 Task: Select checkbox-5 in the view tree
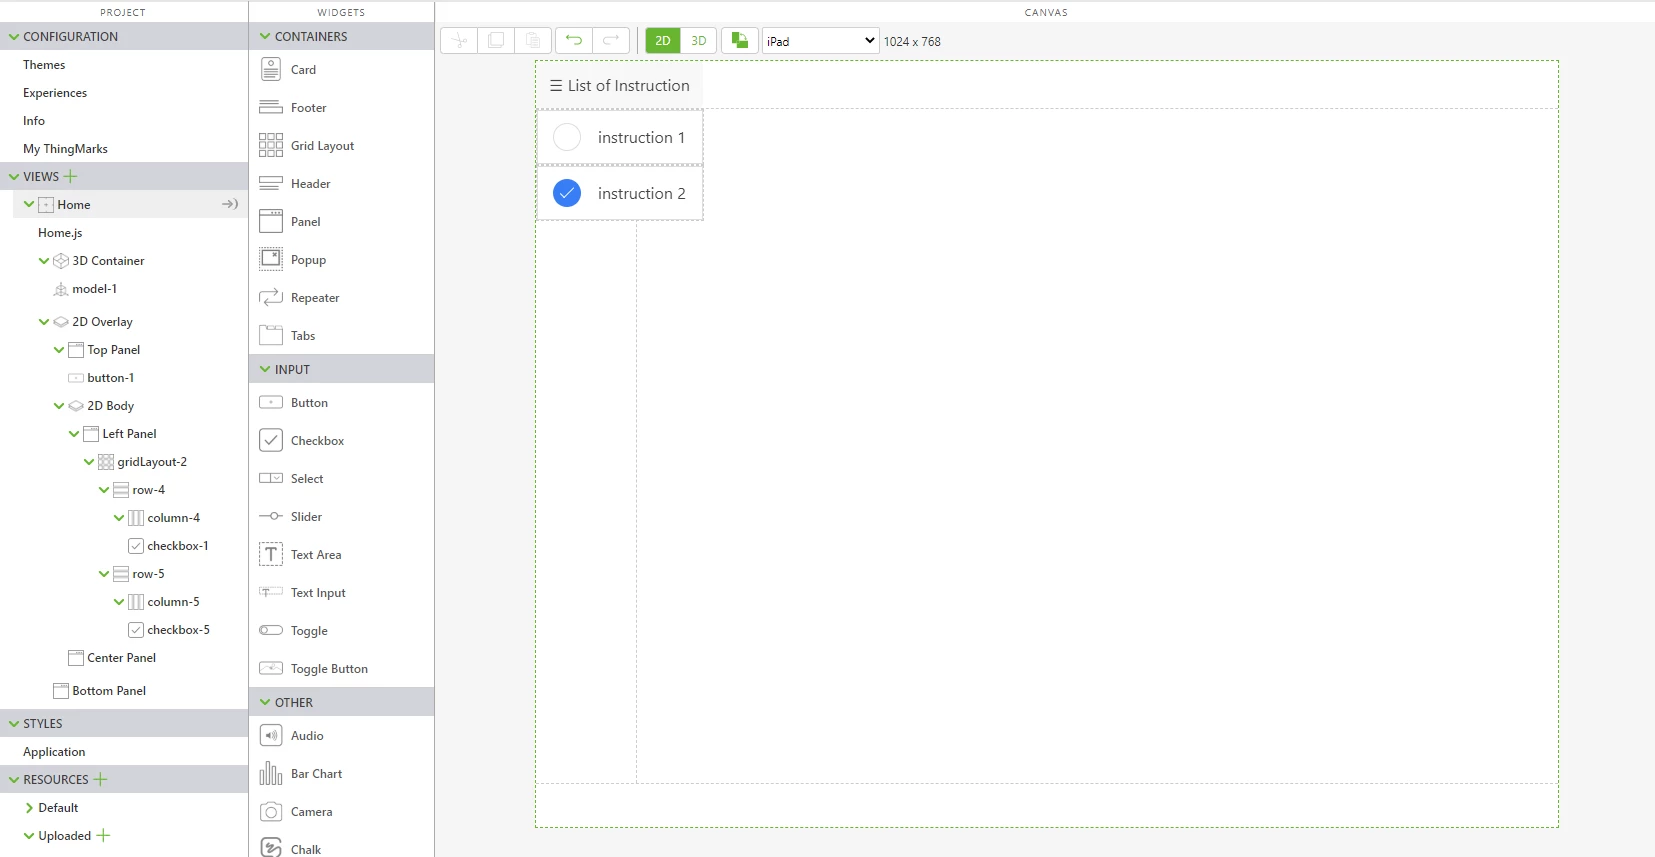178,630
